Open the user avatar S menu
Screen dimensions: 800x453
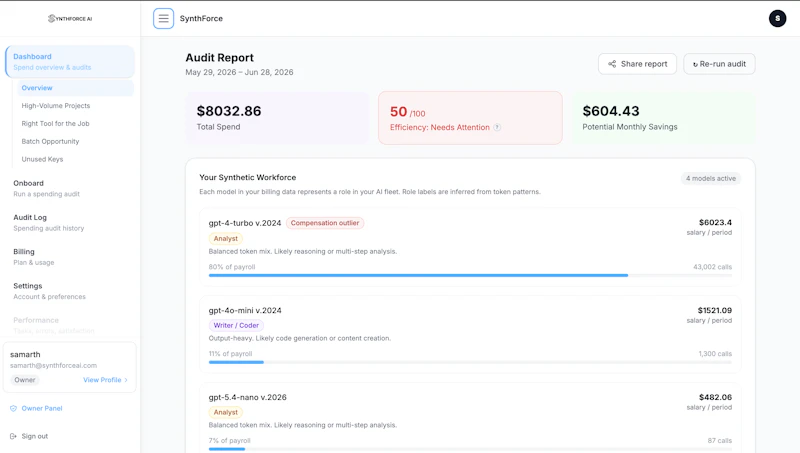tap(777, 18)
